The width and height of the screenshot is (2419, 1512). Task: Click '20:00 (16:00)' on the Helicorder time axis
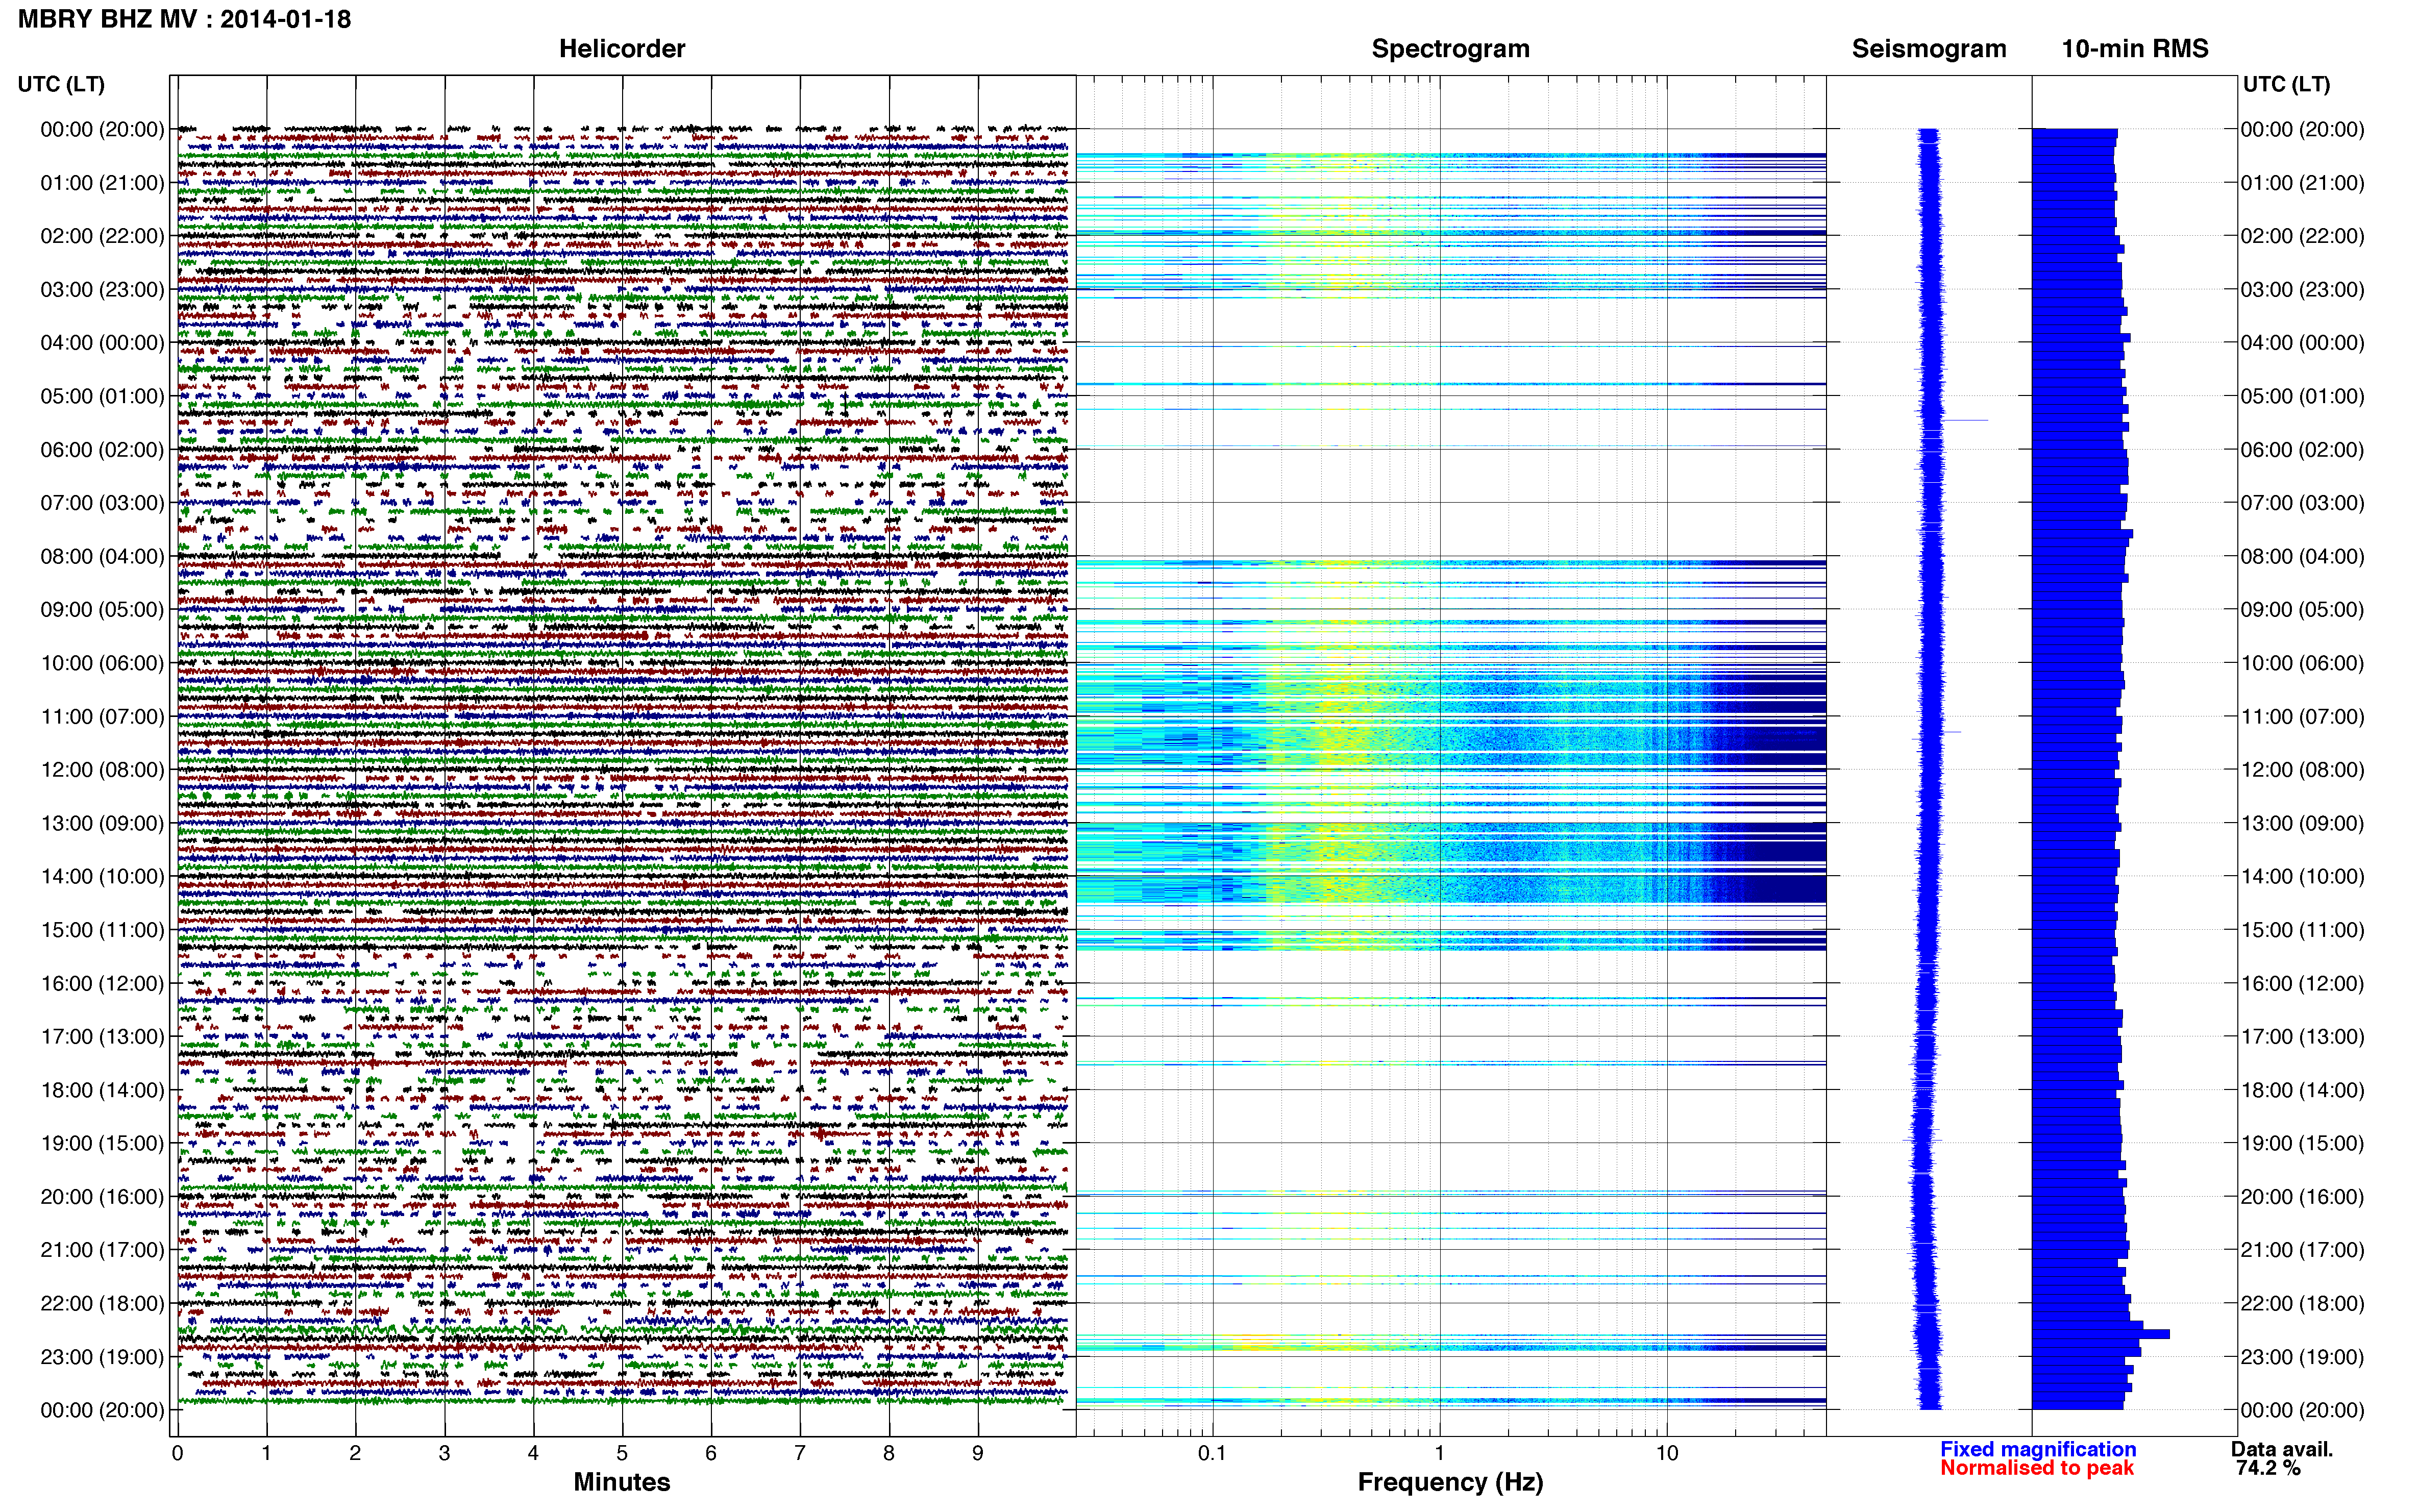pos(102,1197)
